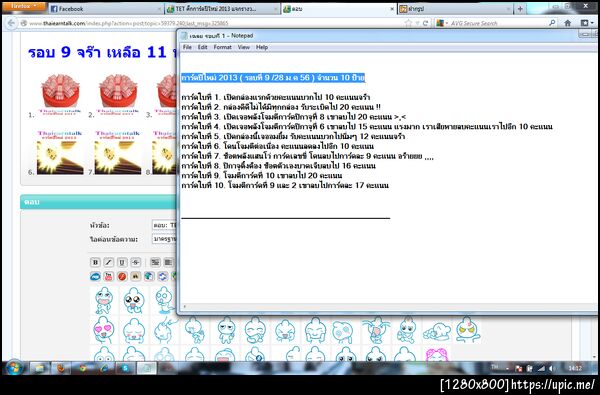Switch to the TET 2013 browser tab
The height and width of the screenshot is (395, 600).
coord(222,8)
